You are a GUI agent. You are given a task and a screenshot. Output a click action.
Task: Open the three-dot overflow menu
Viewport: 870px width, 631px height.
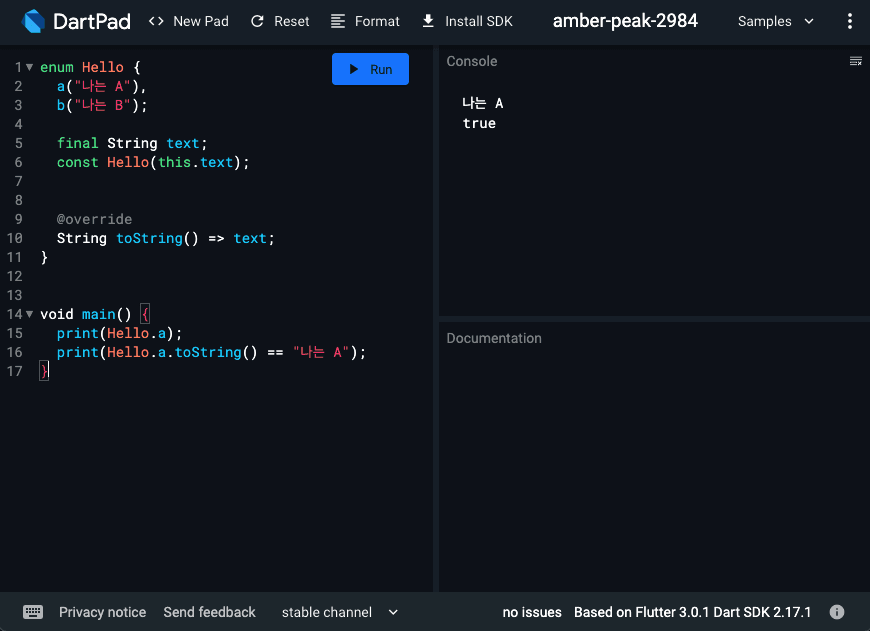coord(849,21)
